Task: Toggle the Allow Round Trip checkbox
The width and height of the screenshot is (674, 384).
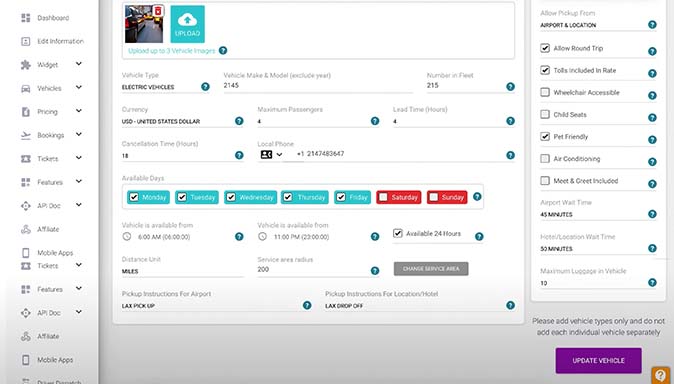Action: [545, 48]
